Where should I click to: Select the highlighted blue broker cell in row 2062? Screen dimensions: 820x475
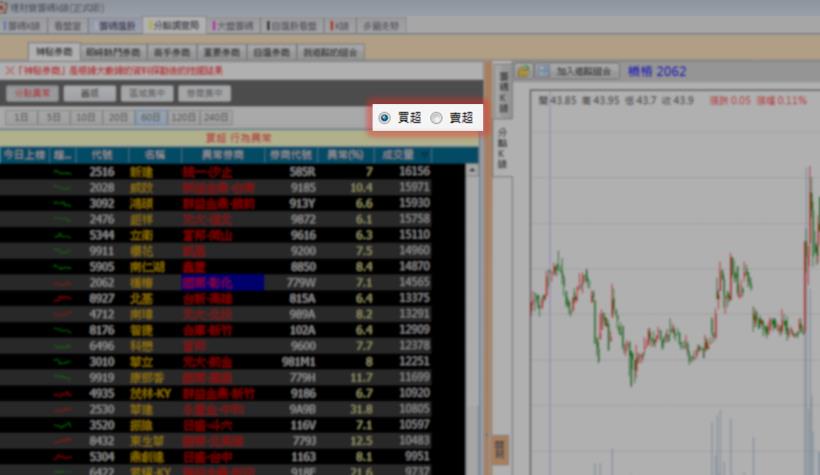pos(222,282)
